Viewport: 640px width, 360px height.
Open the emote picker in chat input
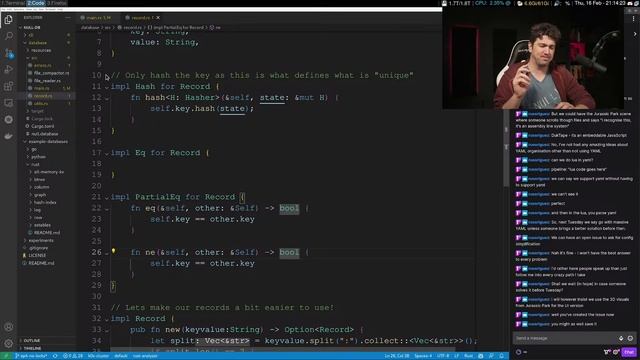(630, 338)
